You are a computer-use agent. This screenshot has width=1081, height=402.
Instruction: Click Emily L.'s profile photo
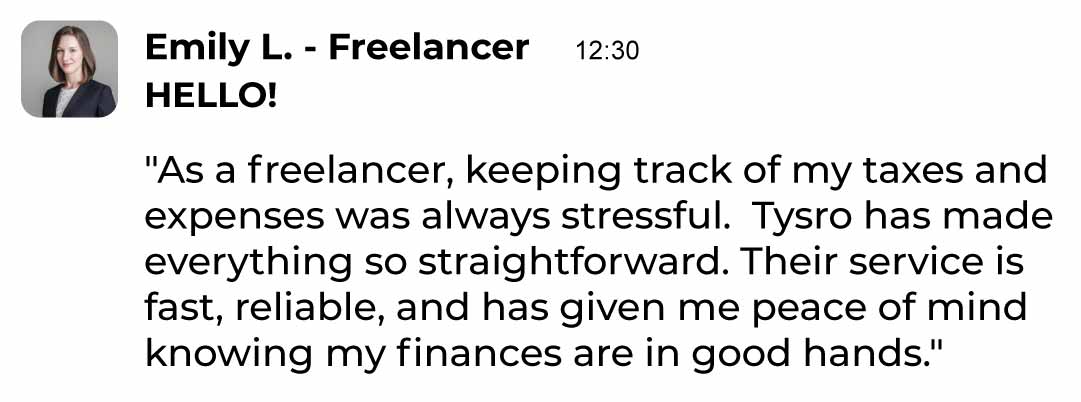tap(69, 69)
